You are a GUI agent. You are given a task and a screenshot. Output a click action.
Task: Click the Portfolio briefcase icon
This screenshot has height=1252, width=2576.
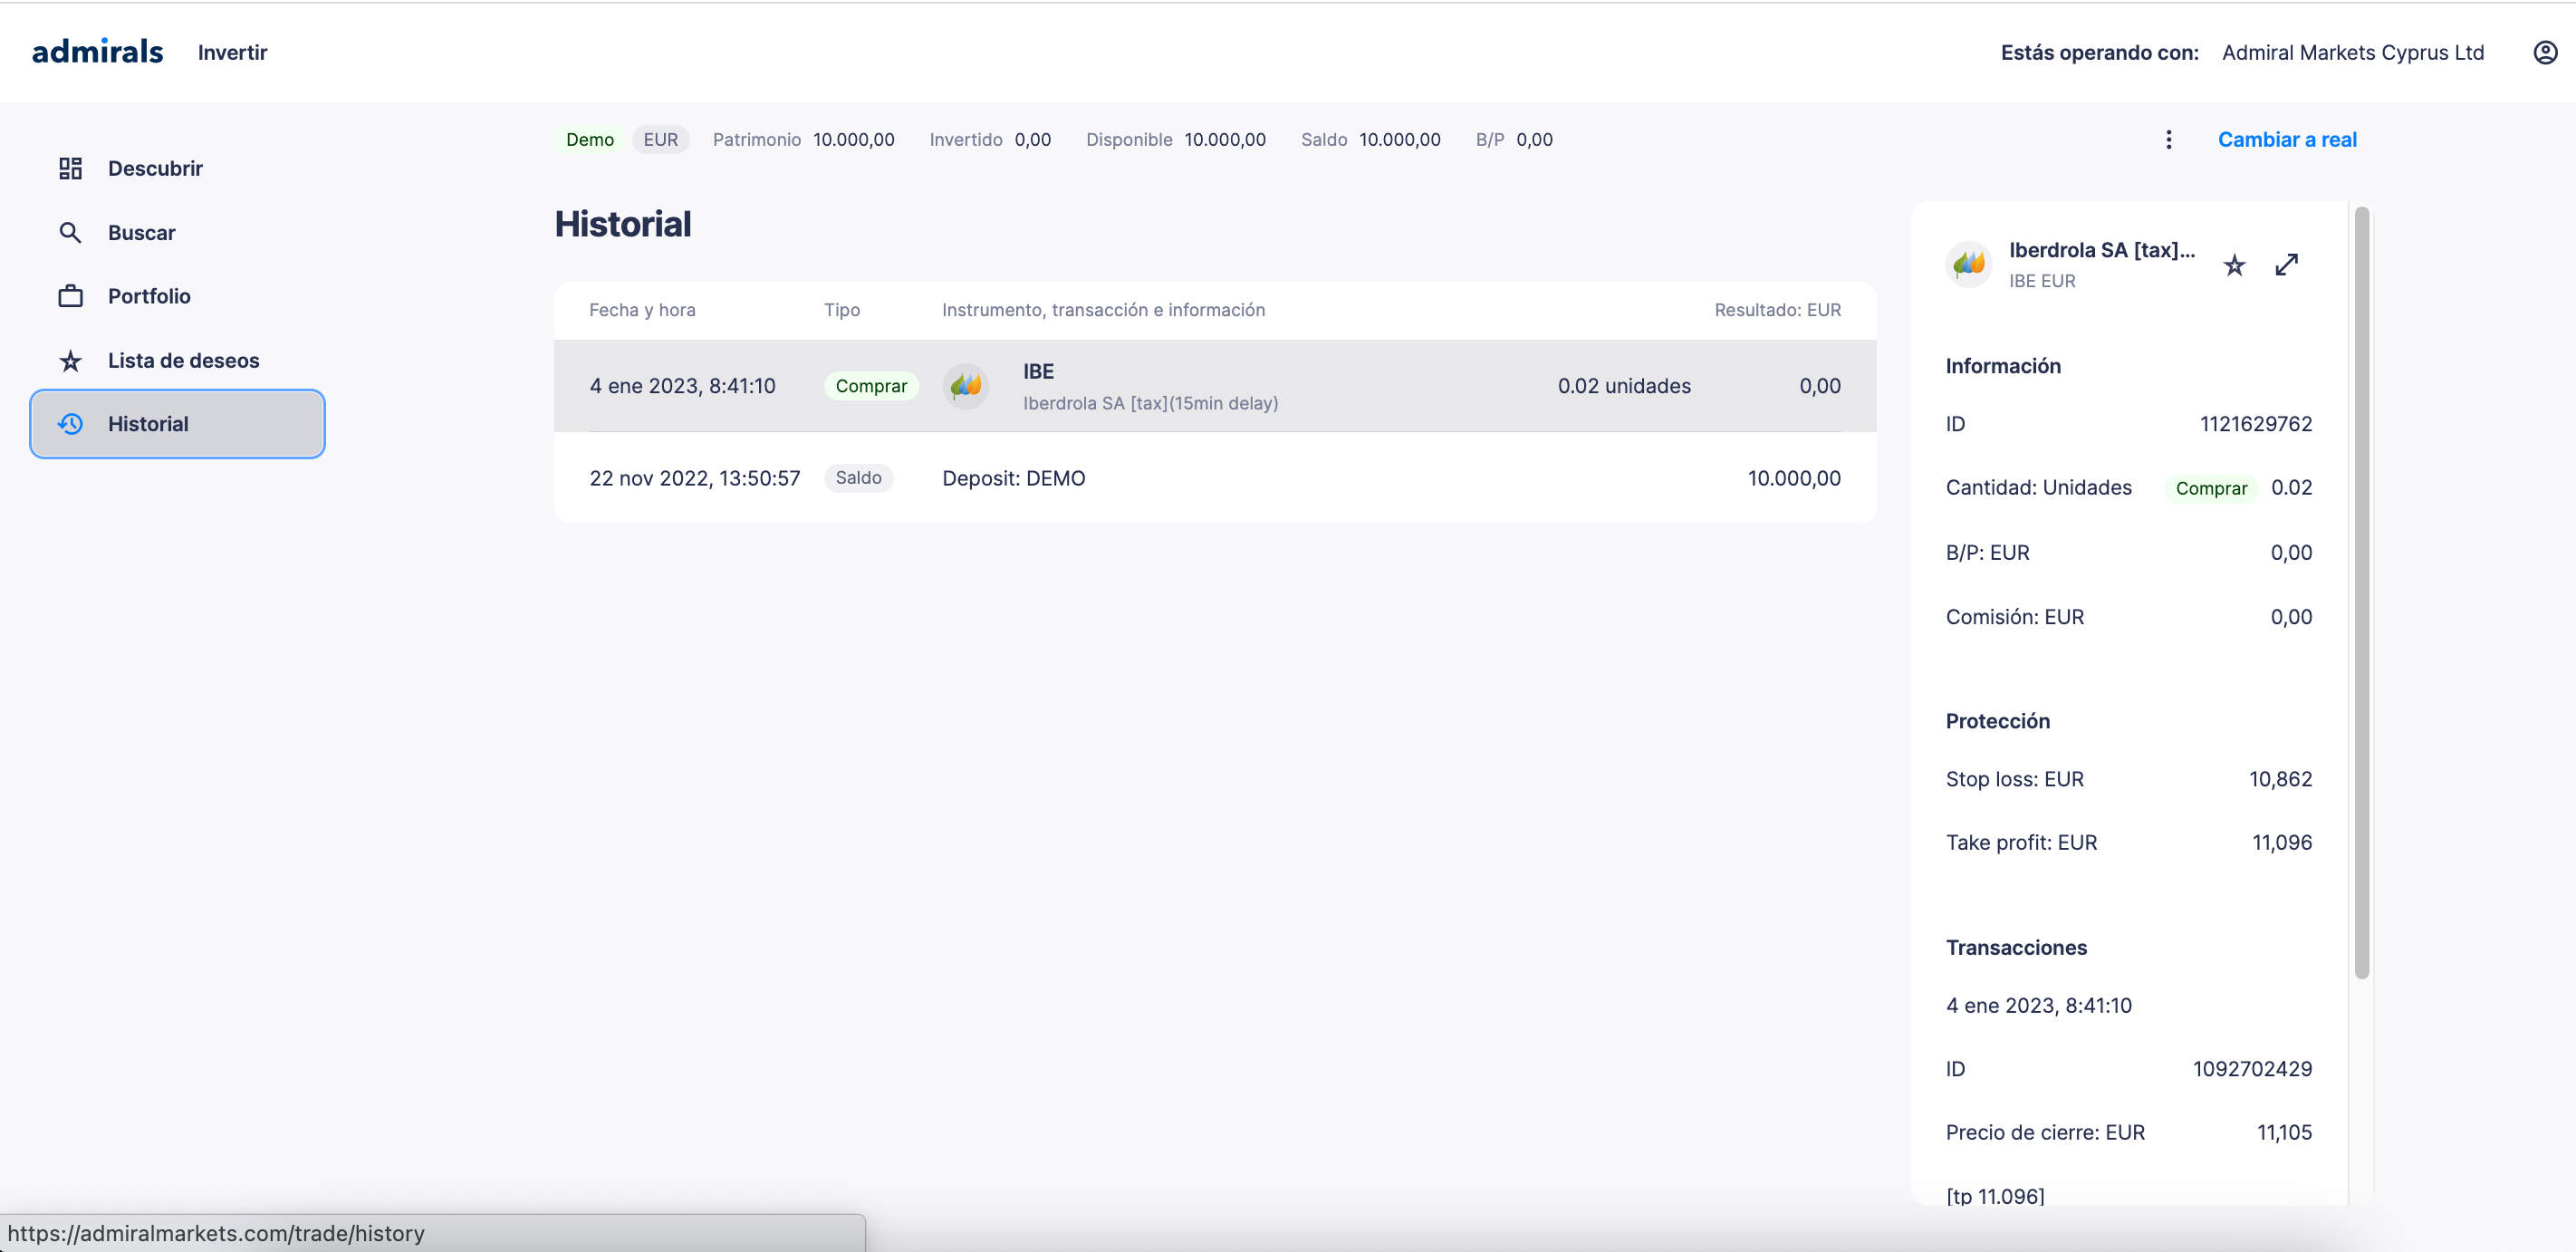pos(70,296)
